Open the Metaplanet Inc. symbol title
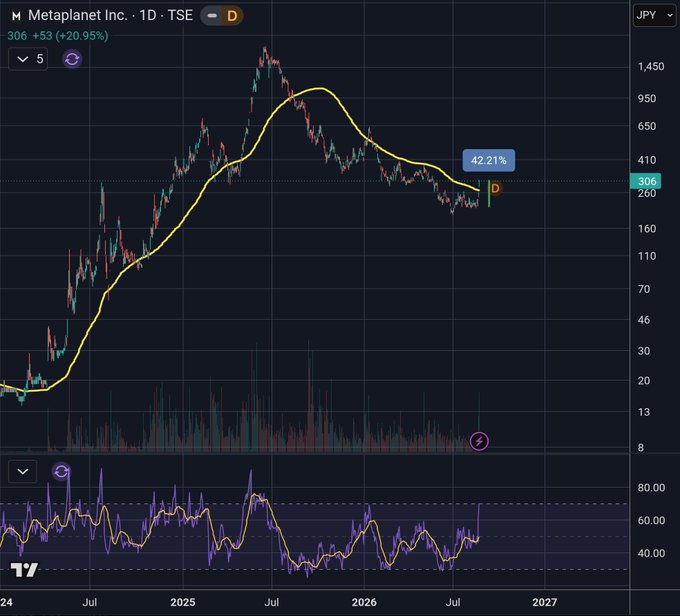Image resolution: width=680 pixels, height=616 pixels. click(x=110, y=16)
